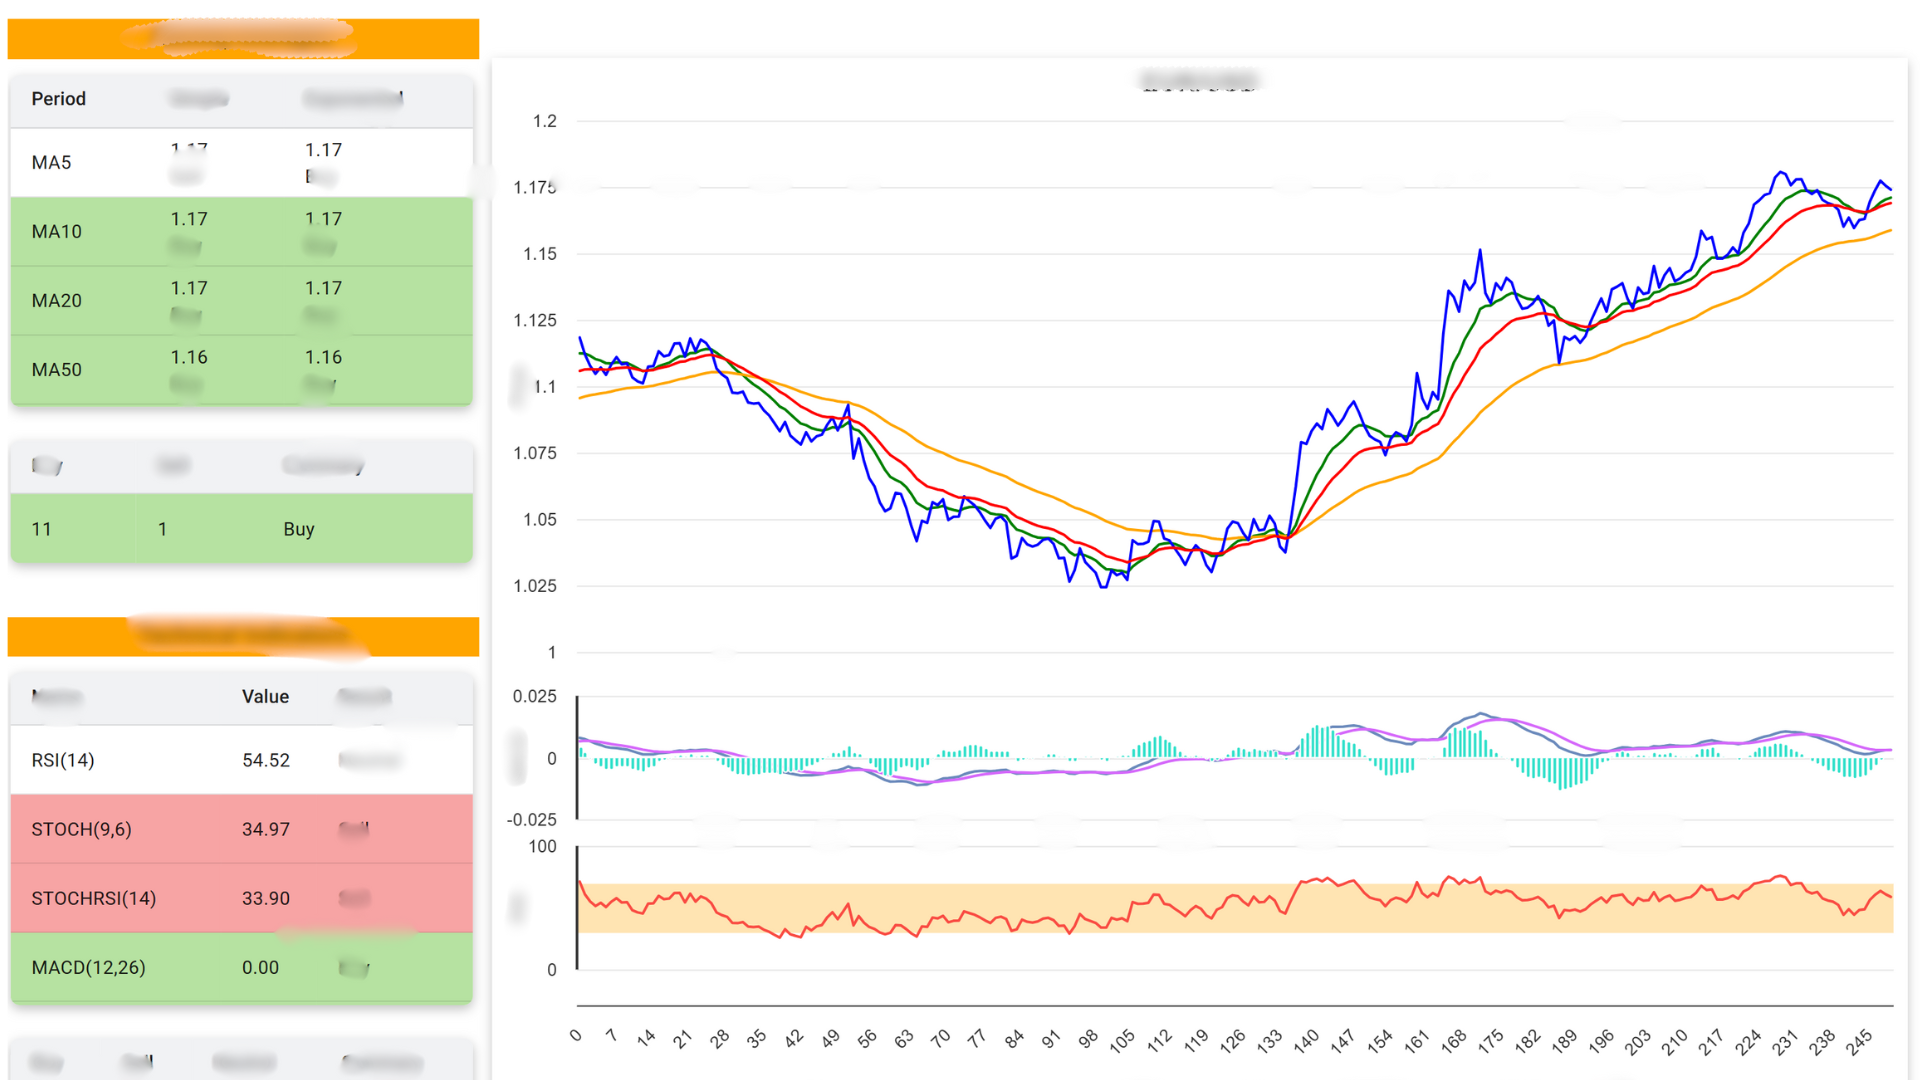Click the x-axis label 168
The height and width of the screenshot is (1080, 1920).
(x=1453, y=1041)
